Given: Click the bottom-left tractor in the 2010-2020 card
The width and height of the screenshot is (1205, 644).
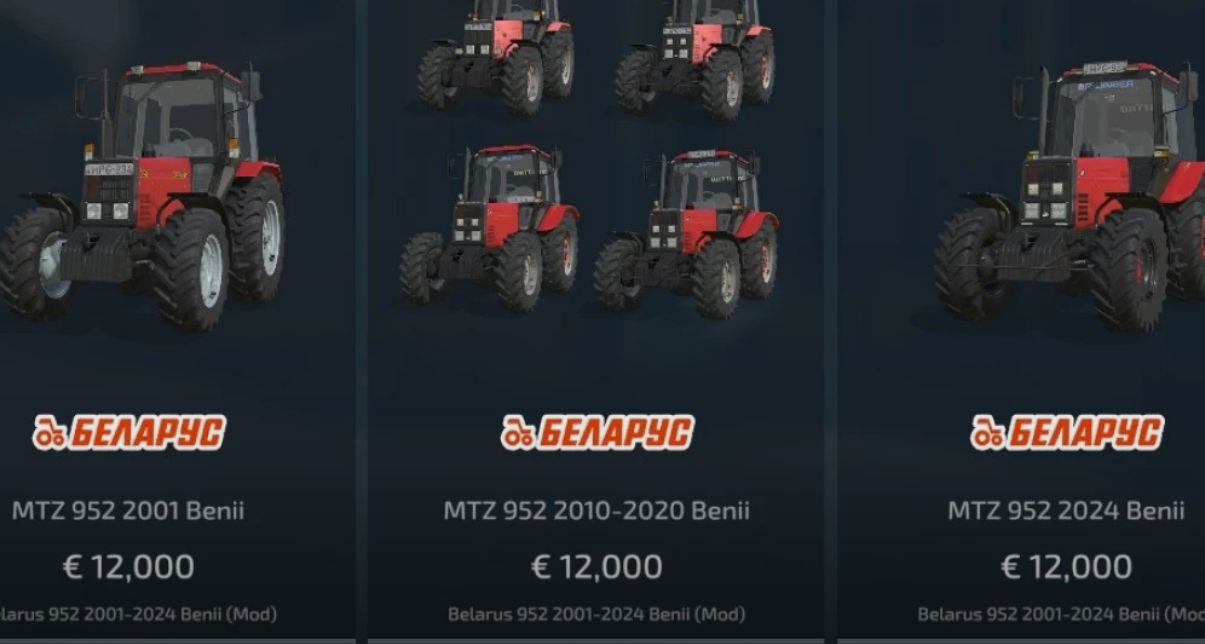Looking at the screenshot, I should pyautogui.click(x=489, y=228).
